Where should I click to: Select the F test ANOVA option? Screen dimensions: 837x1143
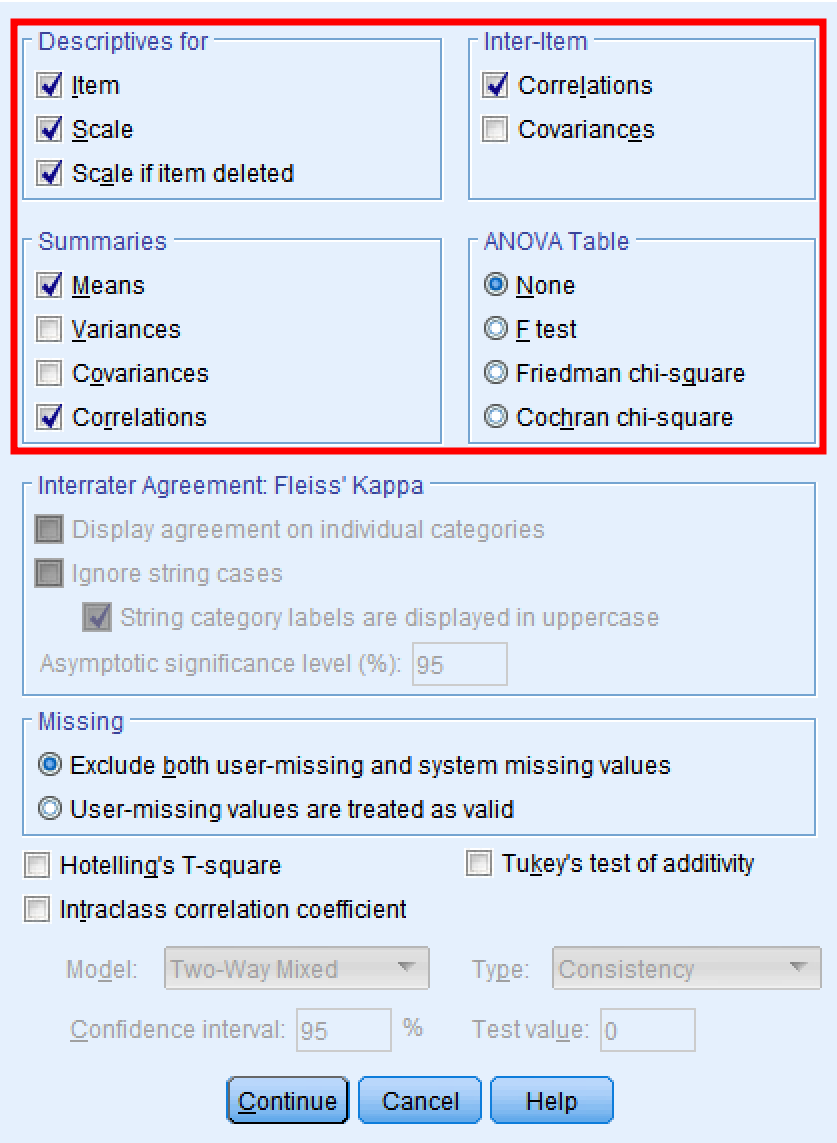click(x=495, y=329)
